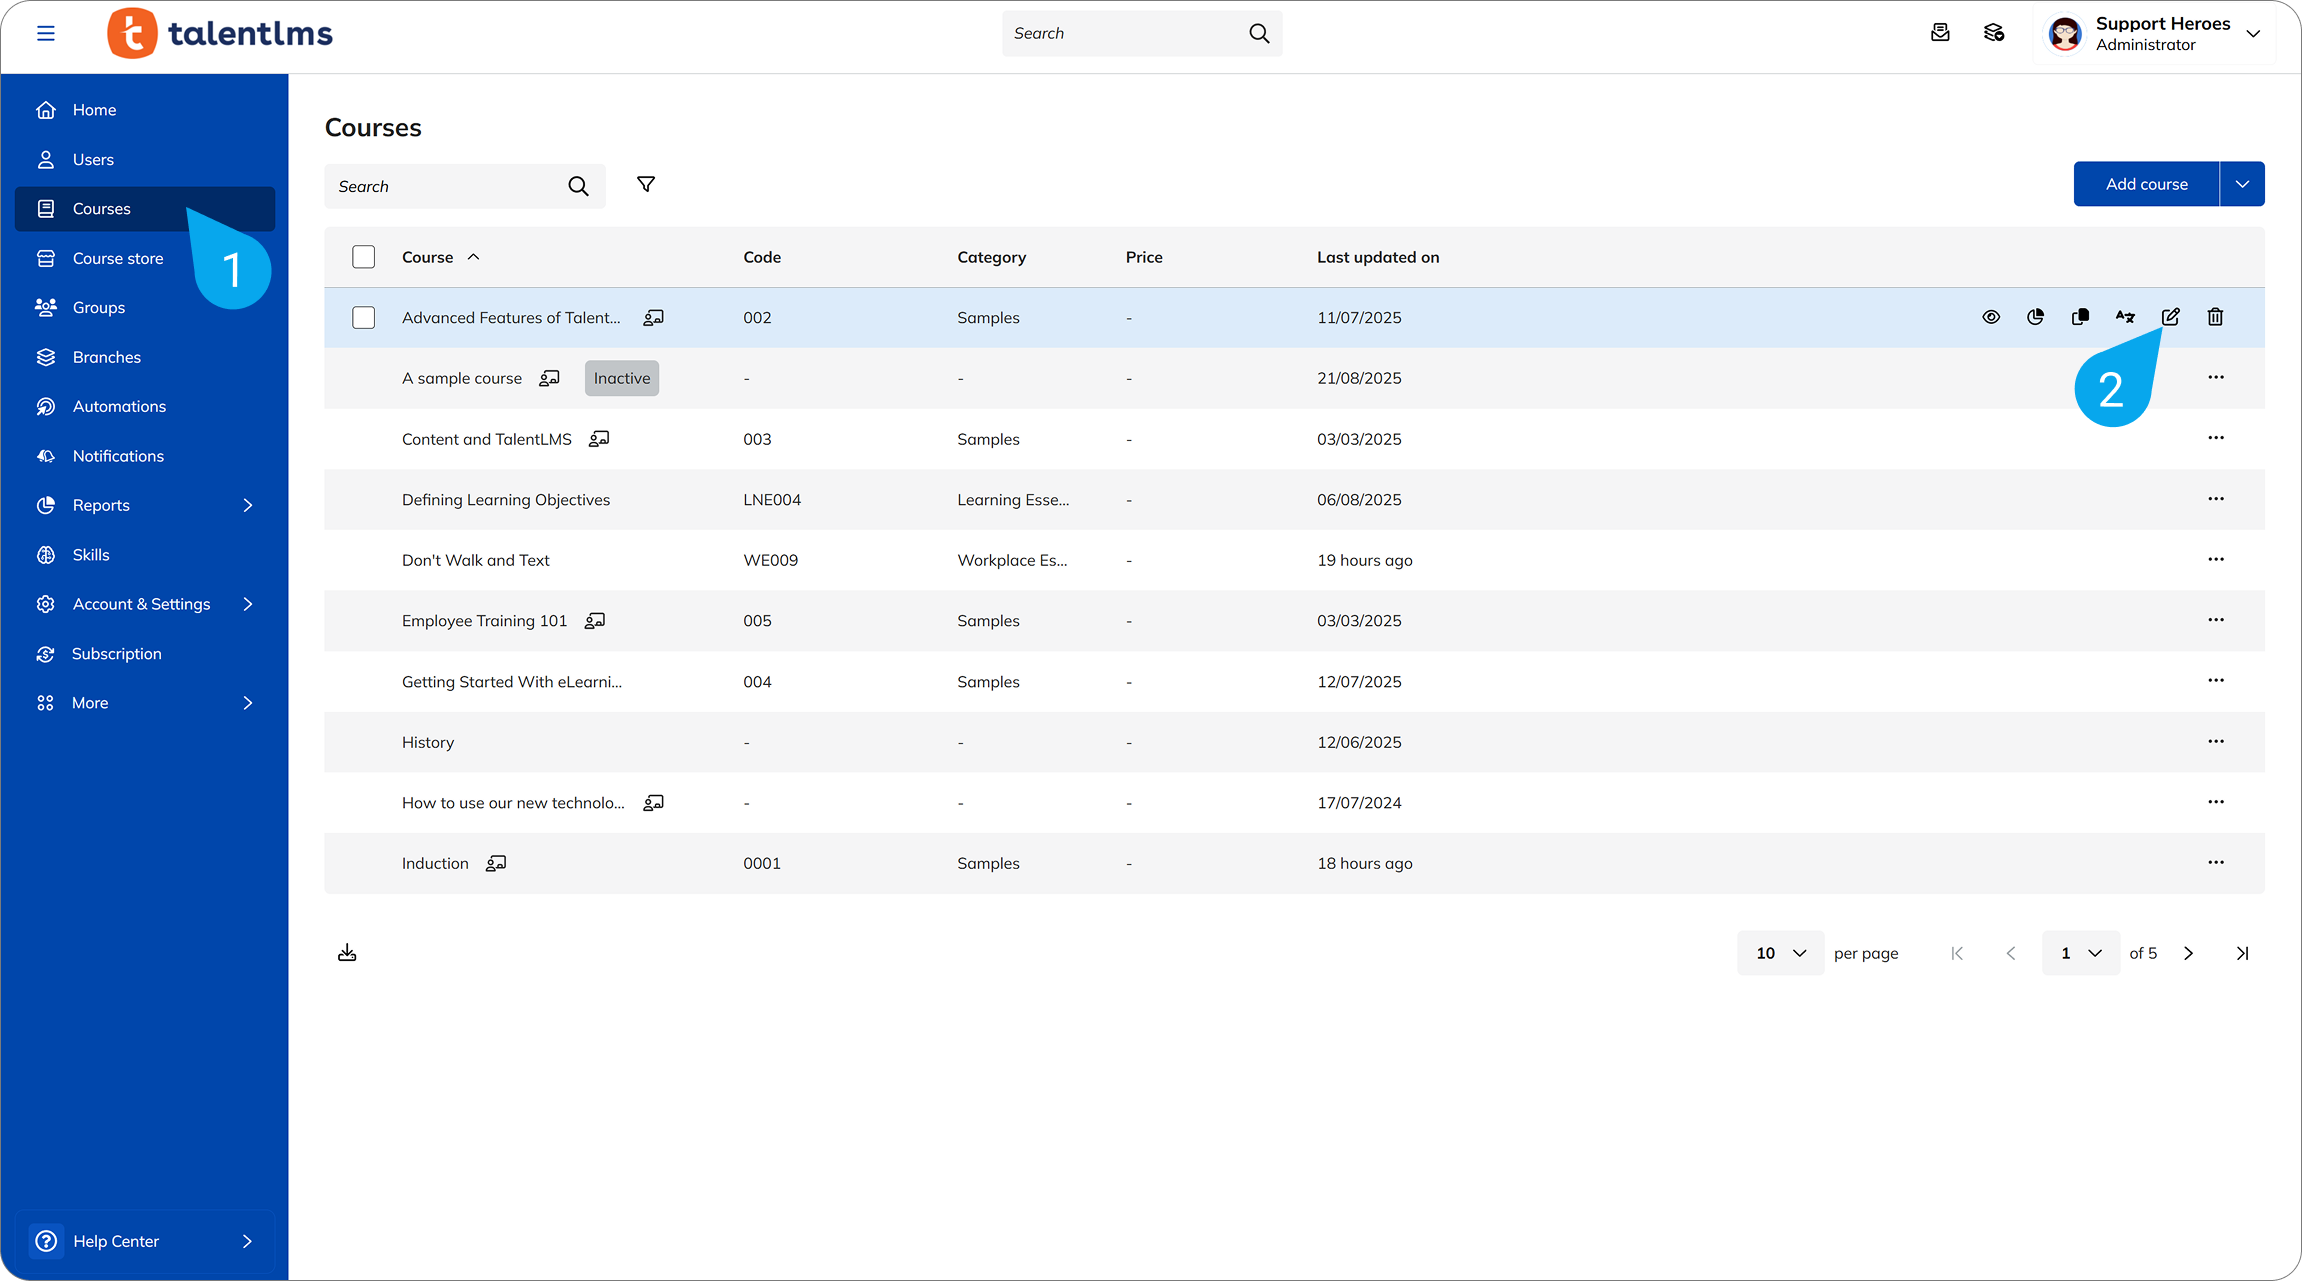The image size is (2302, 1281).
Task: Check the select-all checkbox in table header
Action: pos(364,257)
